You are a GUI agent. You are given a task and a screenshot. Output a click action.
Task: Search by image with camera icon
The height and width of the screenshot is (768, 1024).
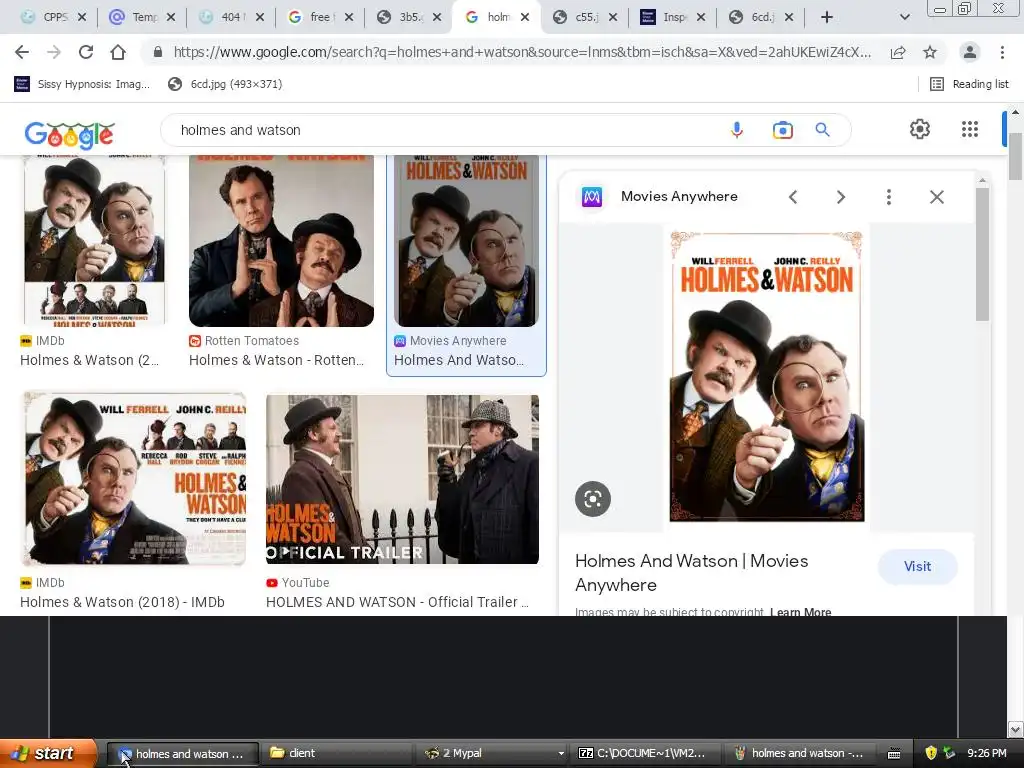[x=782, y=130]
